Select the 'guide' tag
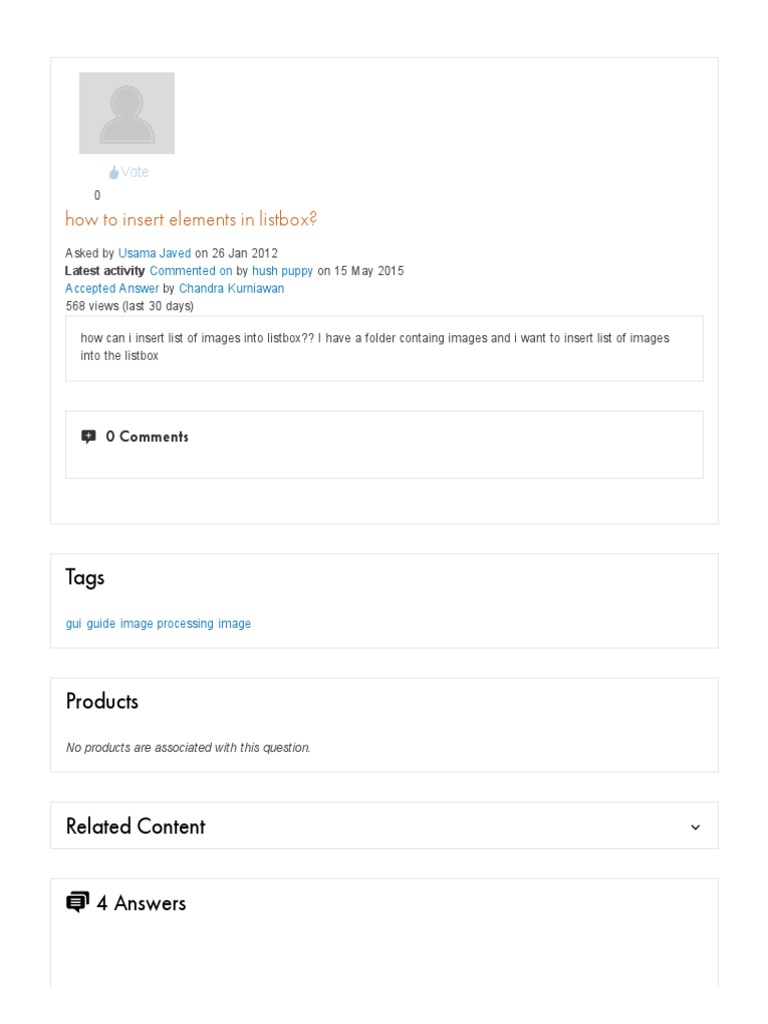This screenshot has height=1024, width=768. tap(101, 623)
